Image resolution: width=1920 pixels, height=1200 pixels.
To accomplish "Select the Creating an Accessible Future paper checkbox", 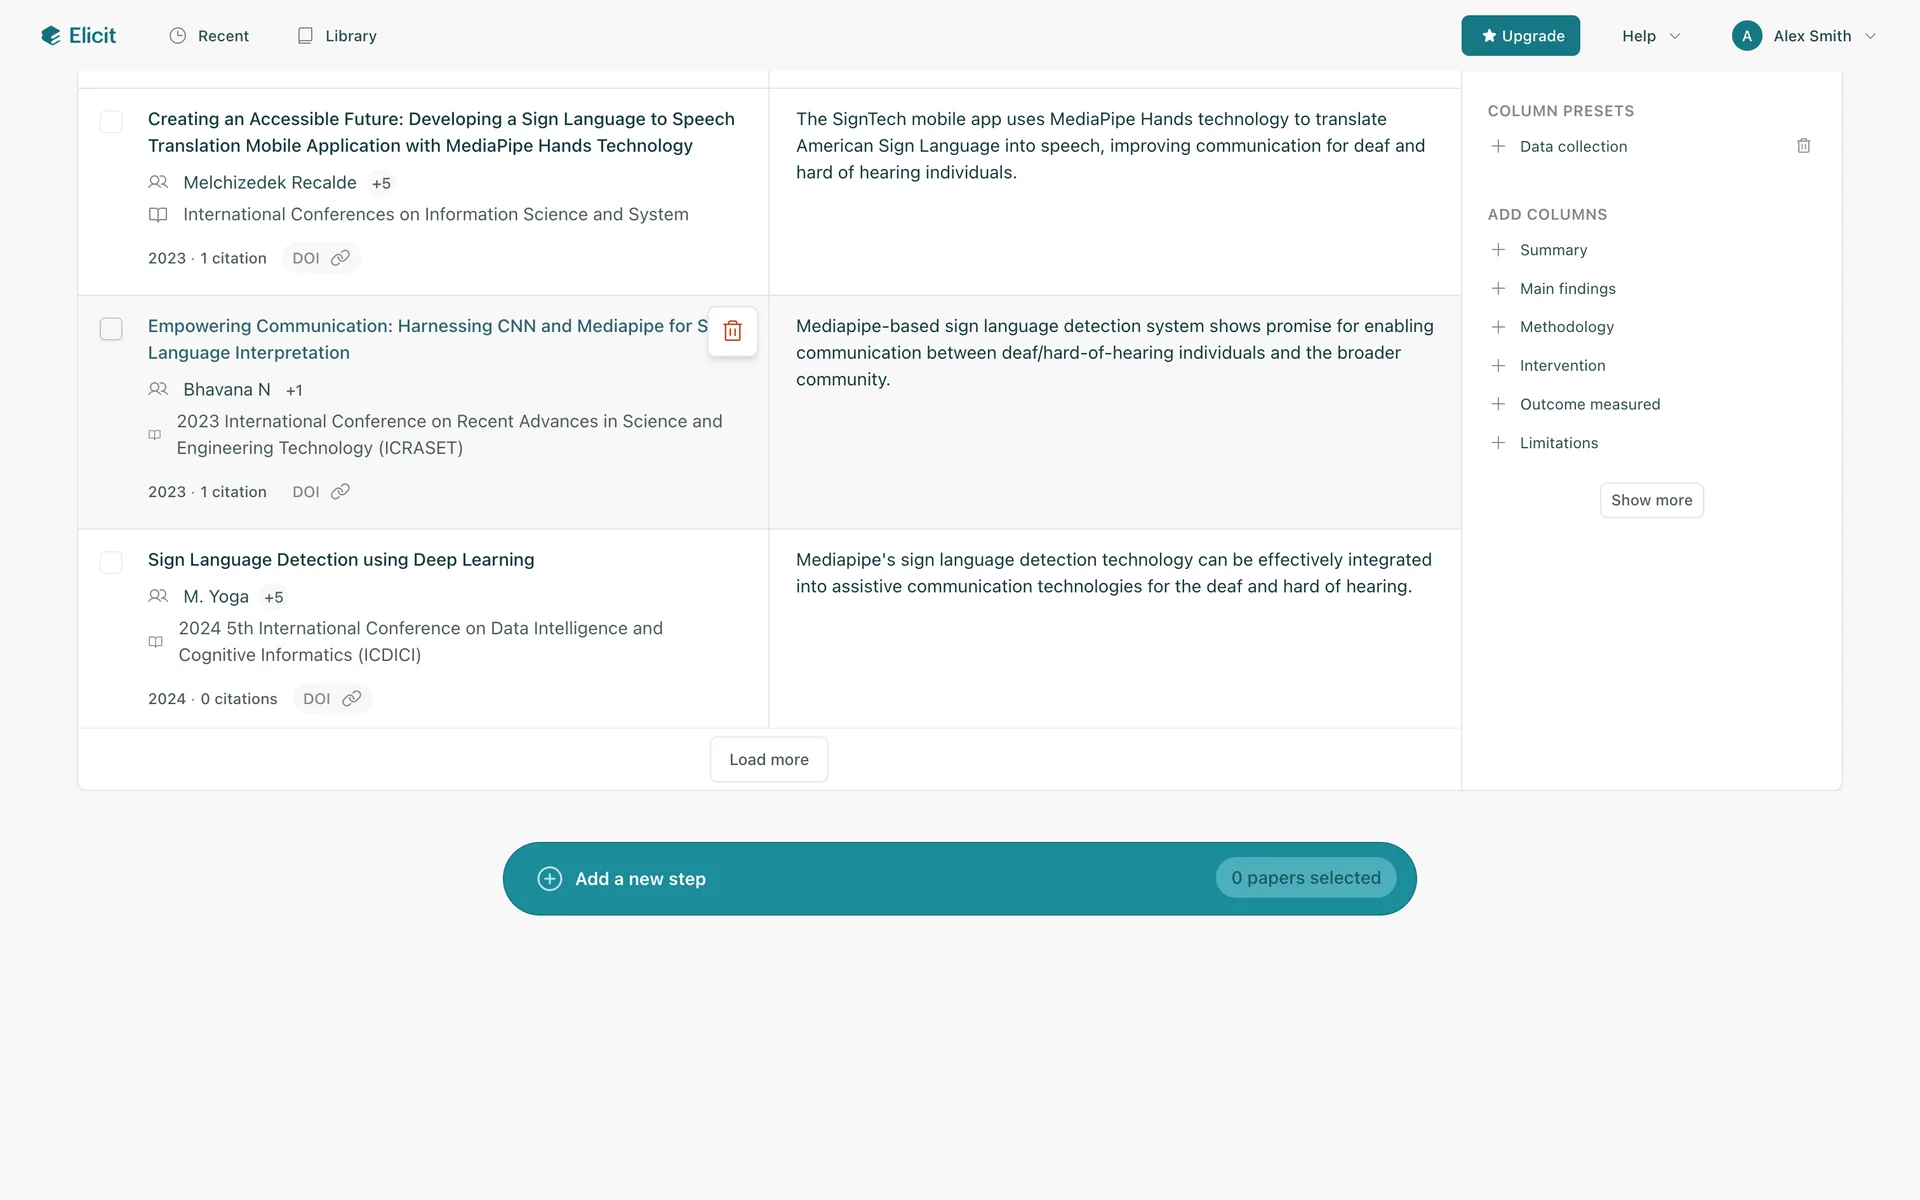I will point(111,122).
